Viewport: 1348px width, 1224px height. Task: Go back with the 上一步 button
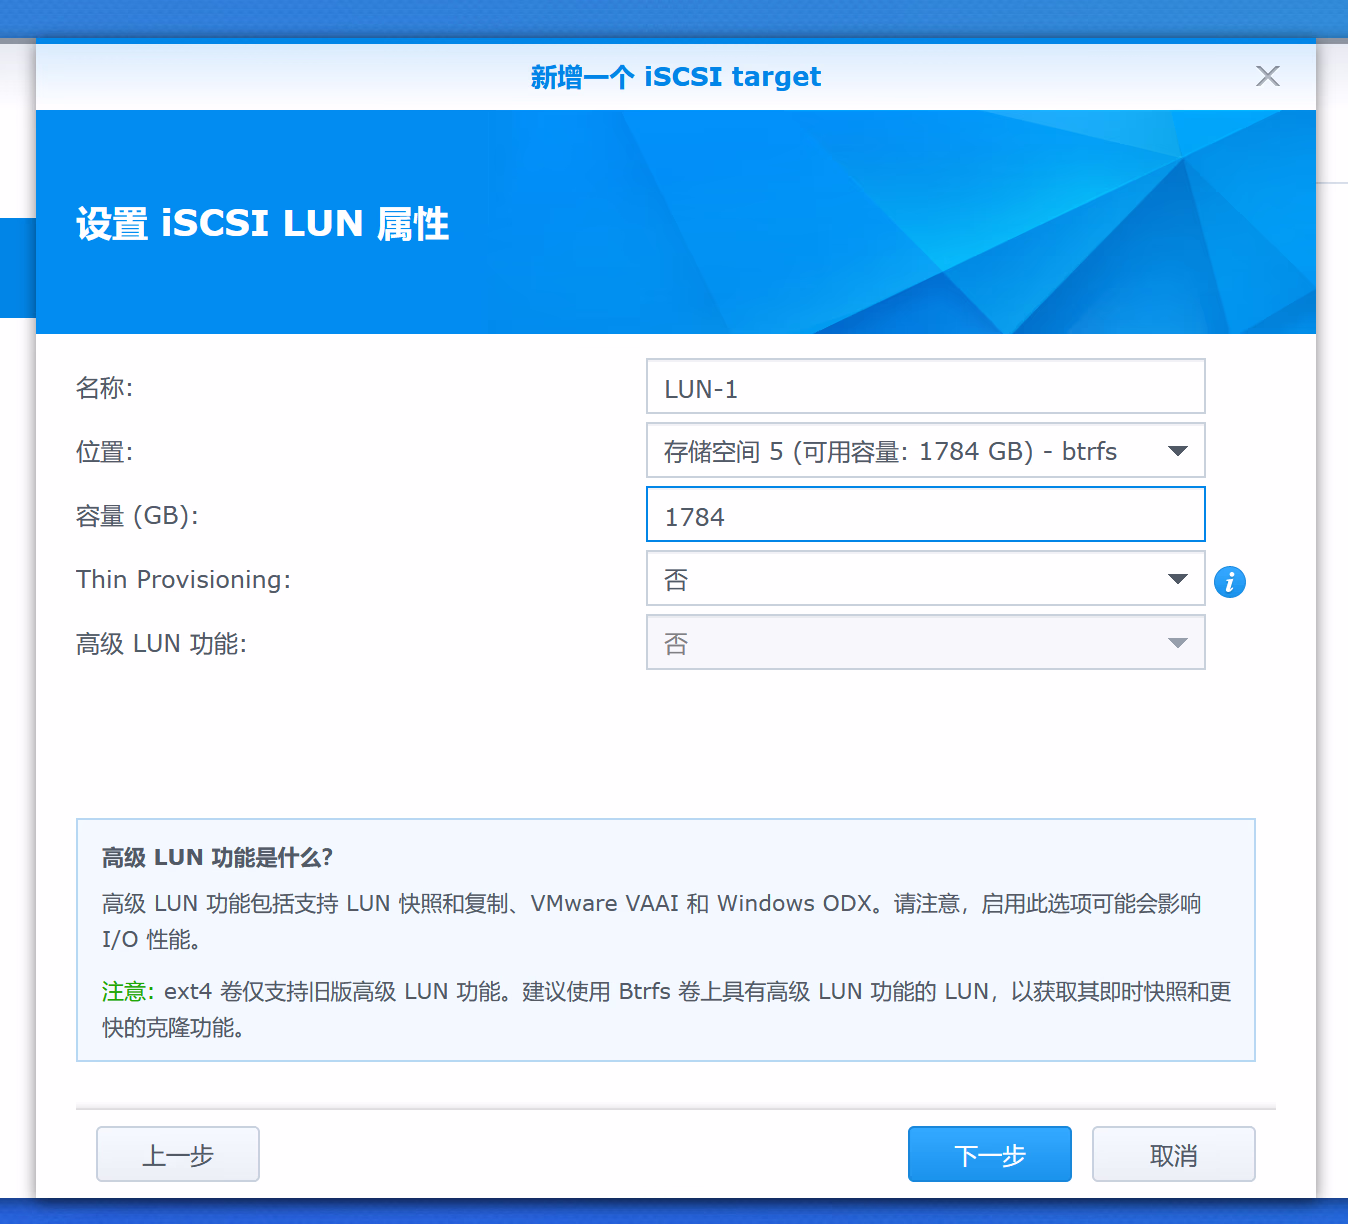click(178, 1155)
